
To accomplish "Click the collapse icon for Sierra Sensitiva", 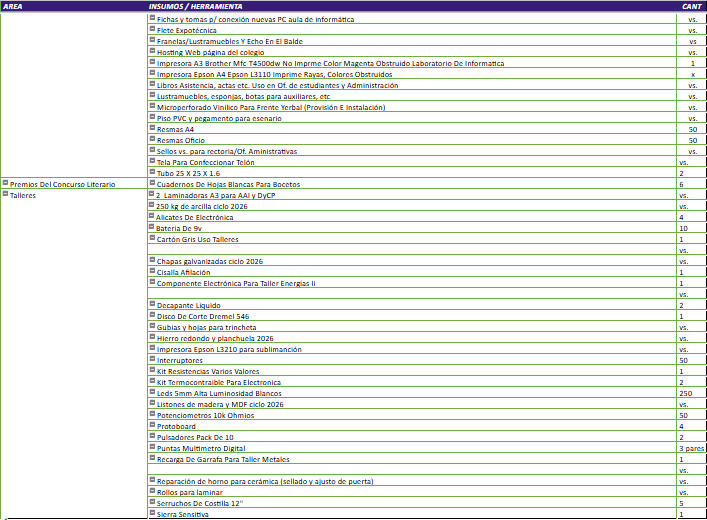I will (153, 514).
